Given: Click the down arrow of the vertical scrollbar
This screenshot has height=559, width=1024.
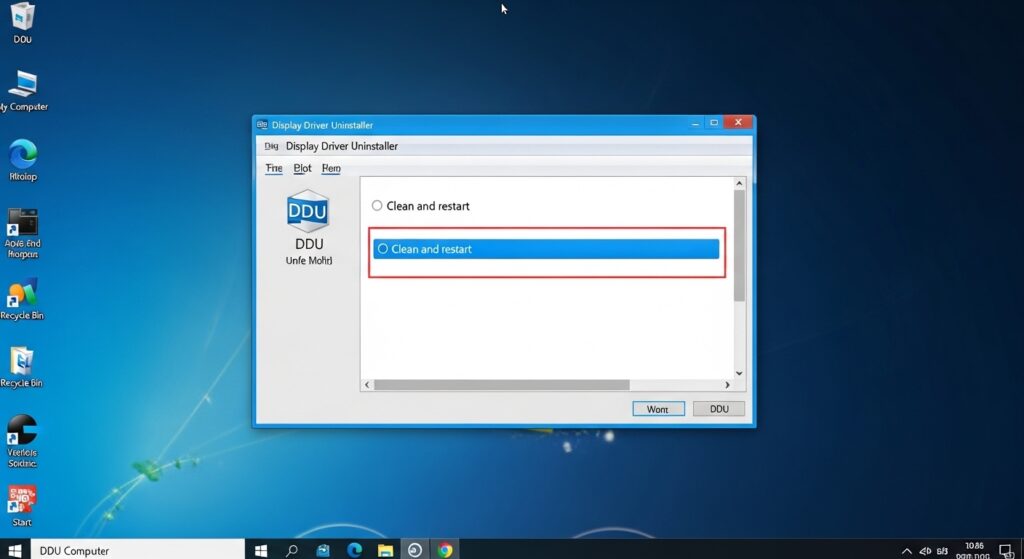Looking at the screenshot, I should tap(739, 374).
